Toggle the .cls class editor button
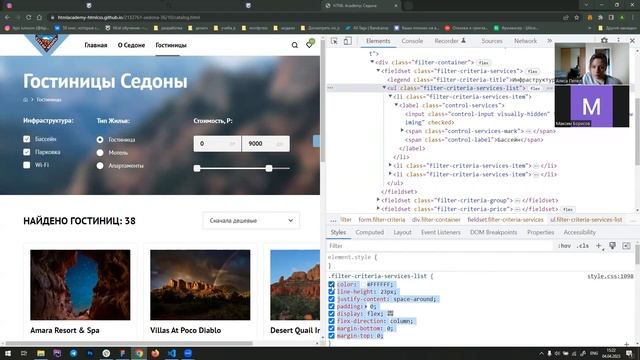 (x=582, y=246)
